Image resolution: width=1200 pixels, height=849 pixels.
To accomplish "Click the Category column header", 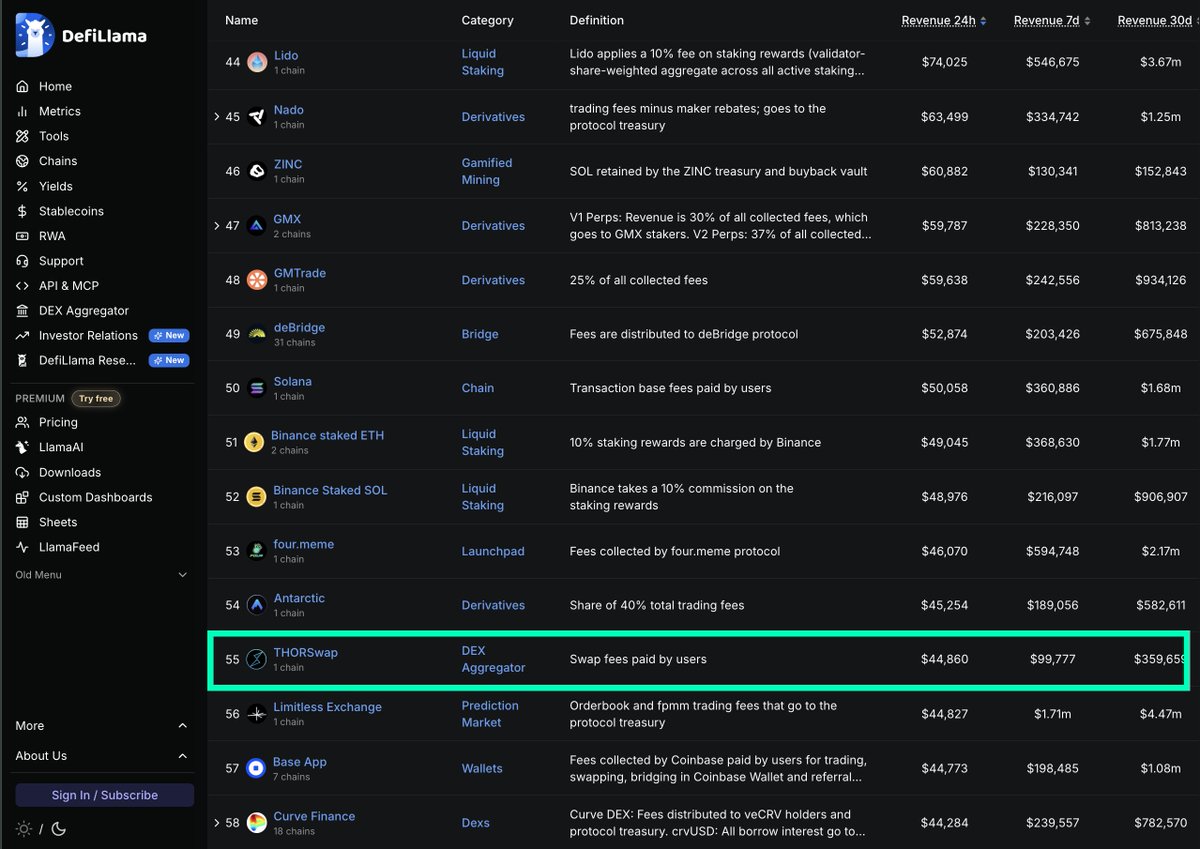I will click(x=488, y=20).
